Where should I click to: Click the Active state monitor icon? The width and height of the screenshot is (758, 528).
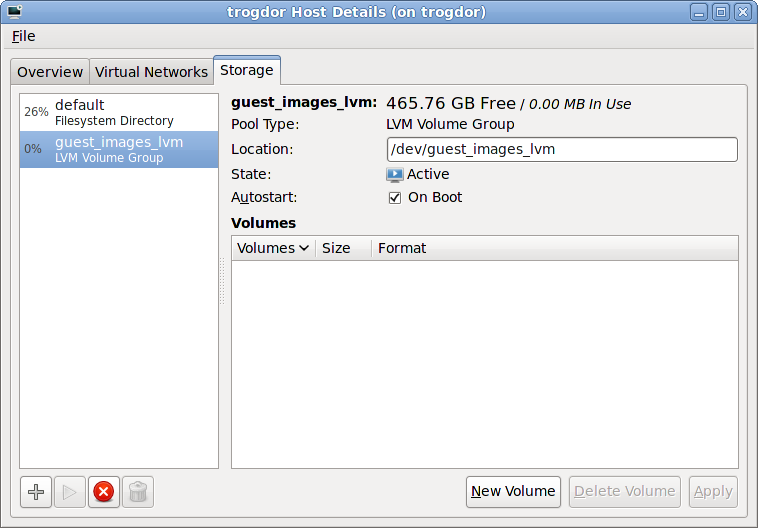[x=395, y=174]
